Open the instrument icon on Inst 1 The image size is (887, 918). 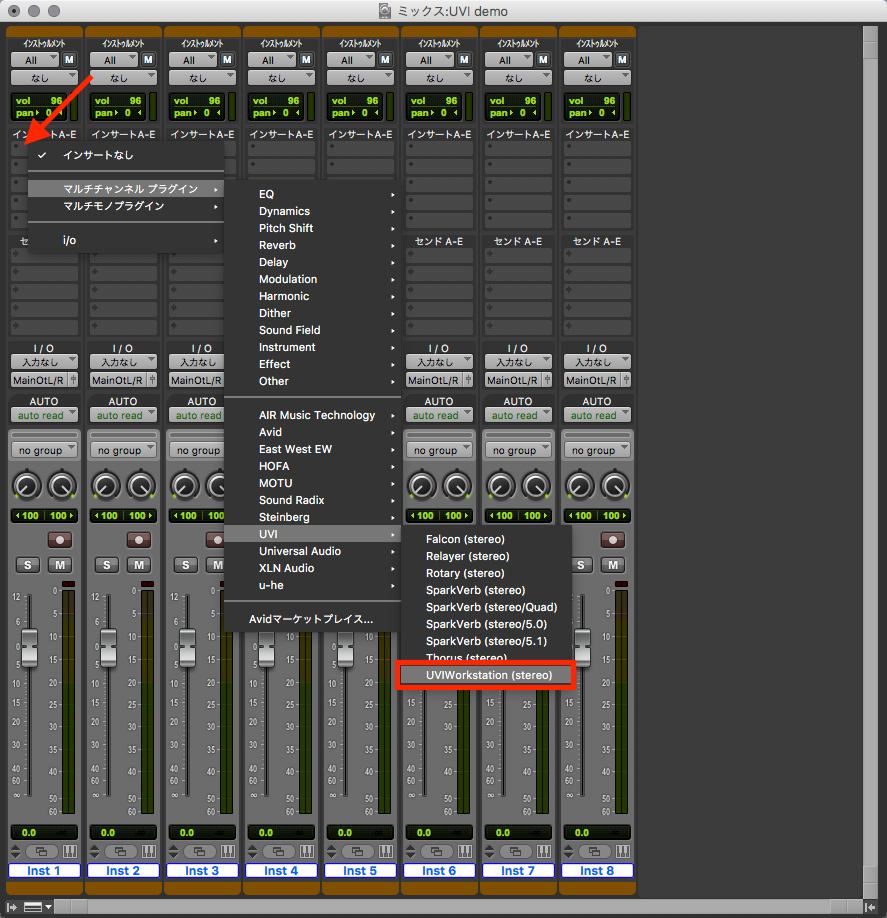tap(70, 851)
